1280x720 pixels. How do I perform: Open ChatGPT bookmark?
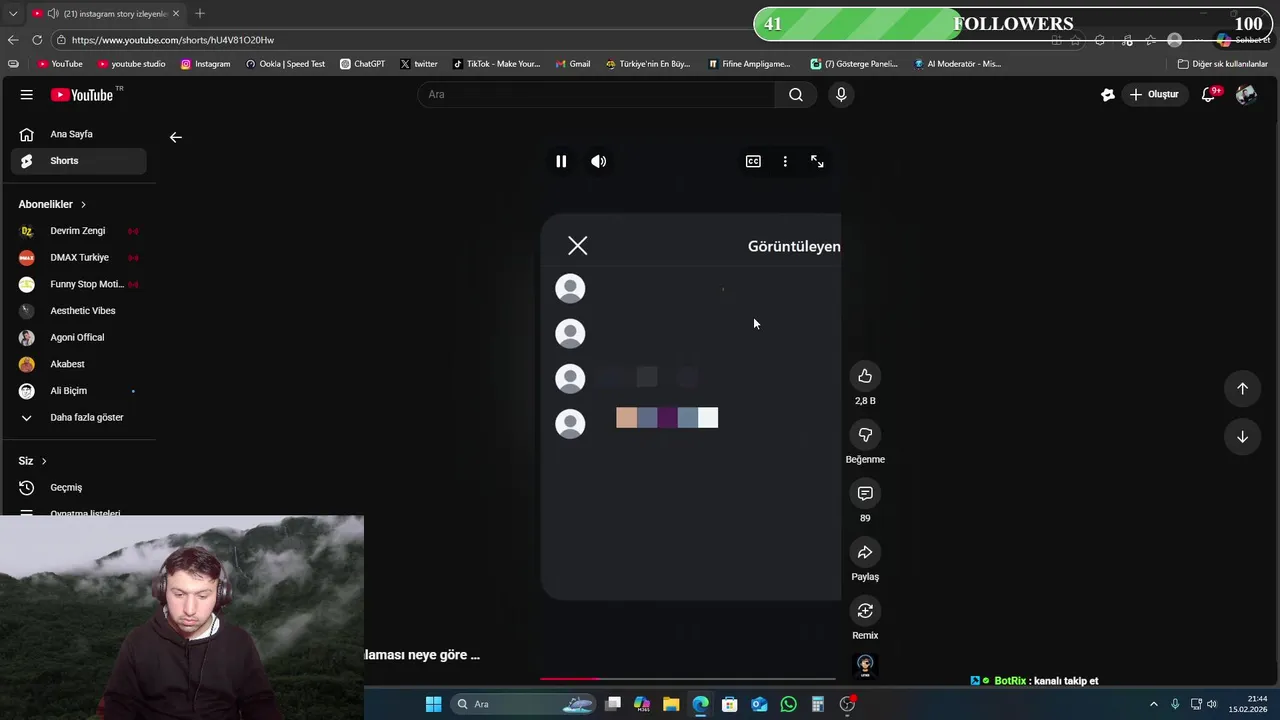click(362, 64)
